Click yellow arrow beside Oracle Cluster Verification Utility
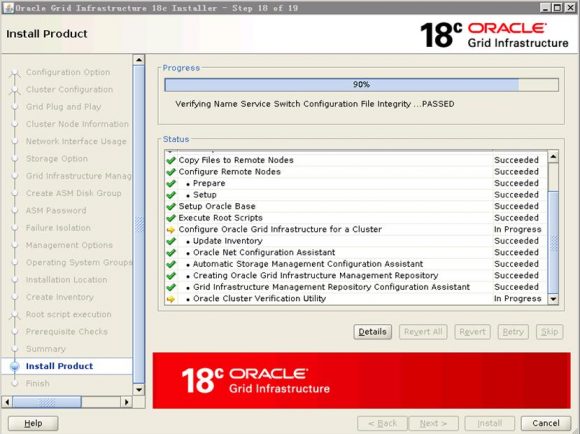580x434 pixels. coord(171,299)
